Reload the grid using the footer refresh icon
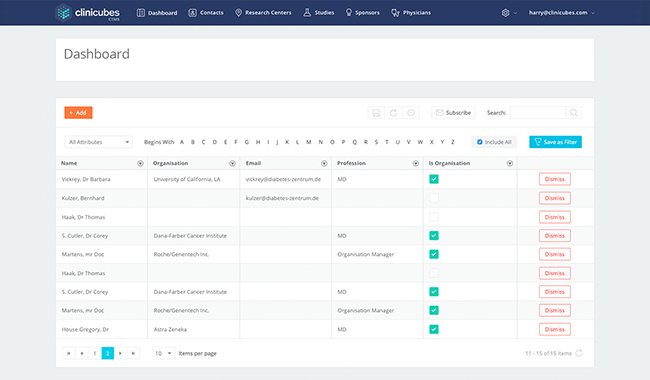 [579, 353]
